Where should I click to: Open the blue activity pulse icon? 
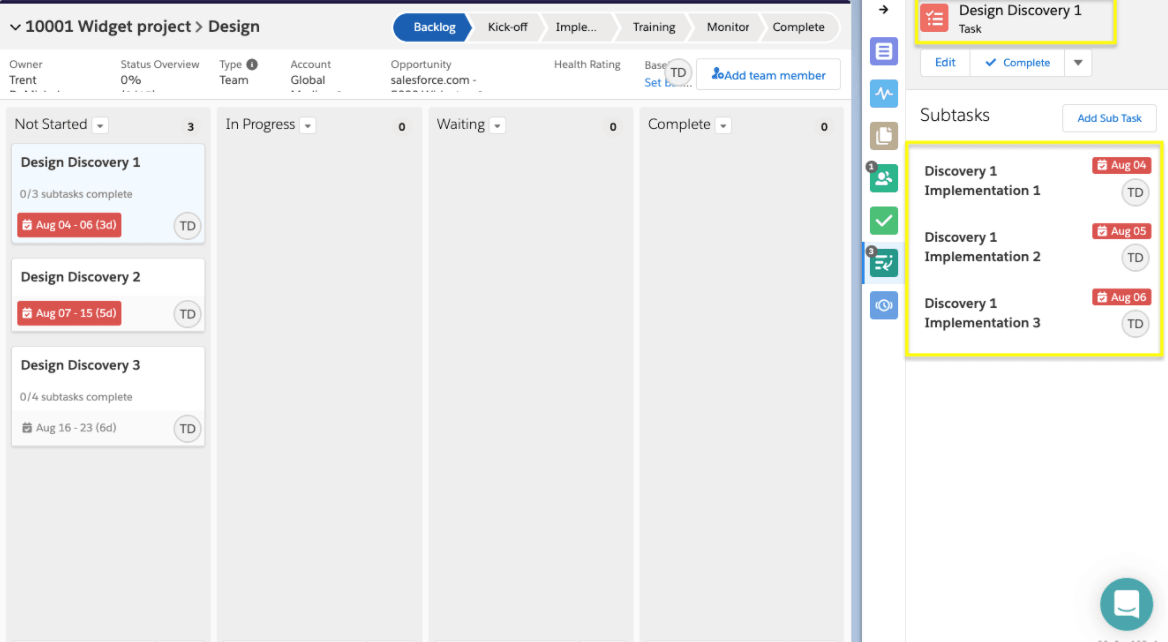pos(883,94)
